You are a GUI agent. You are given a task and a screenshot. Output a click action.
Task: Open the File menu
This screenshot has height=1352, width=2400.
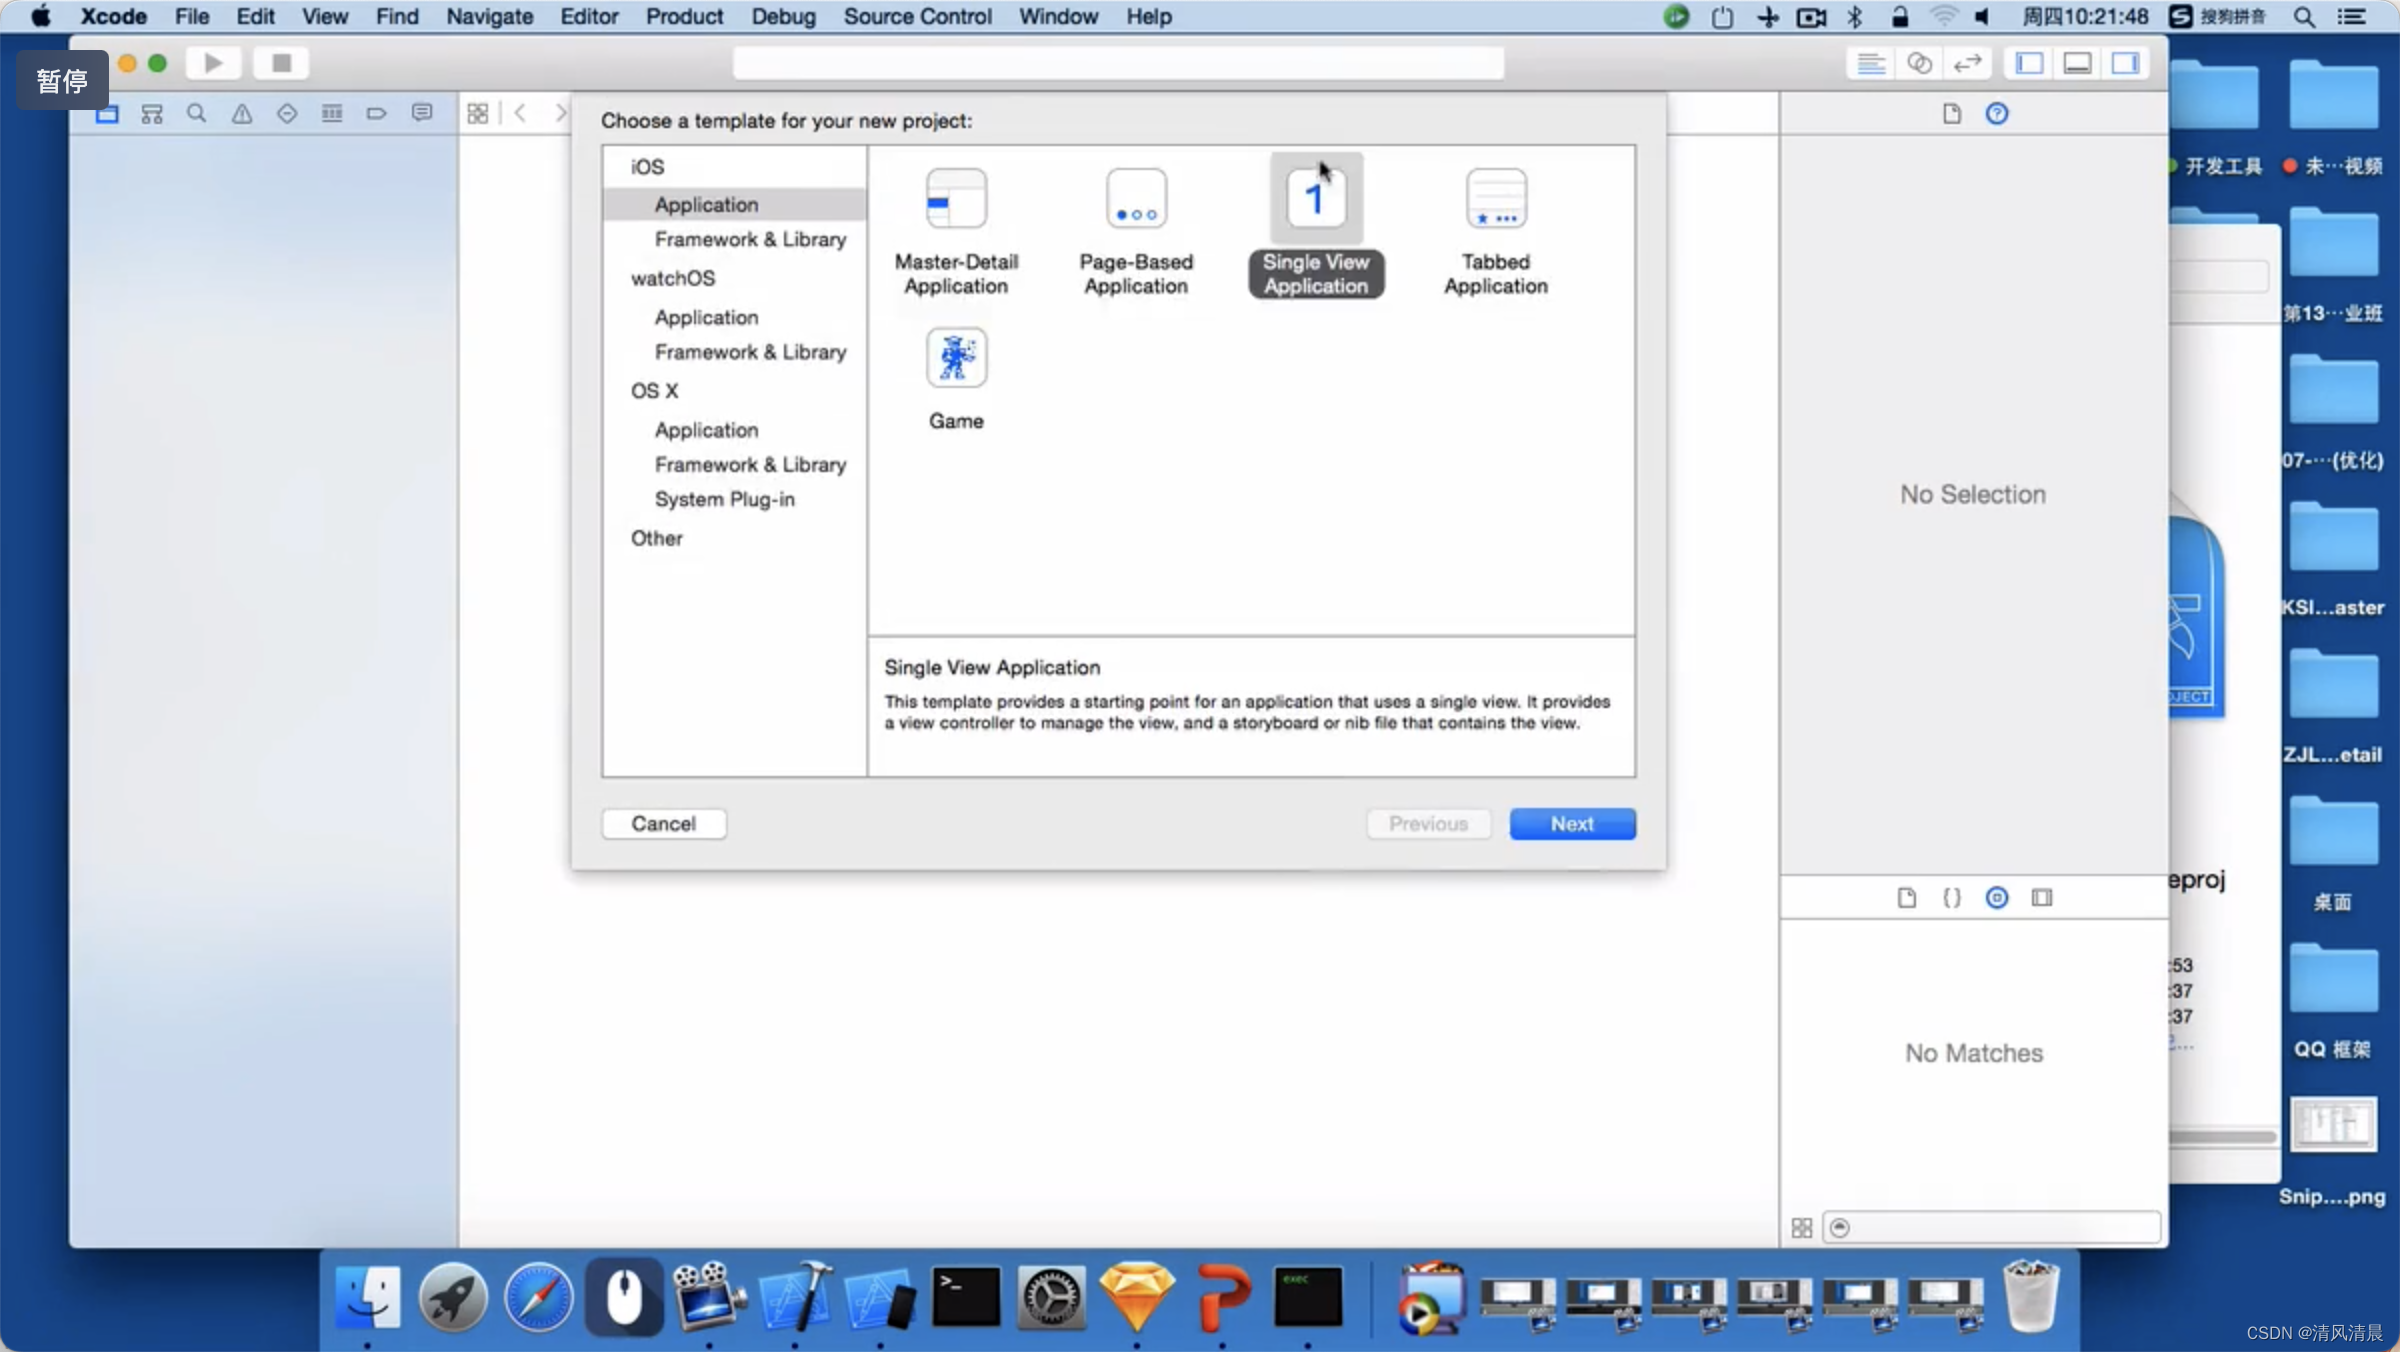click(x=191, y=16)
